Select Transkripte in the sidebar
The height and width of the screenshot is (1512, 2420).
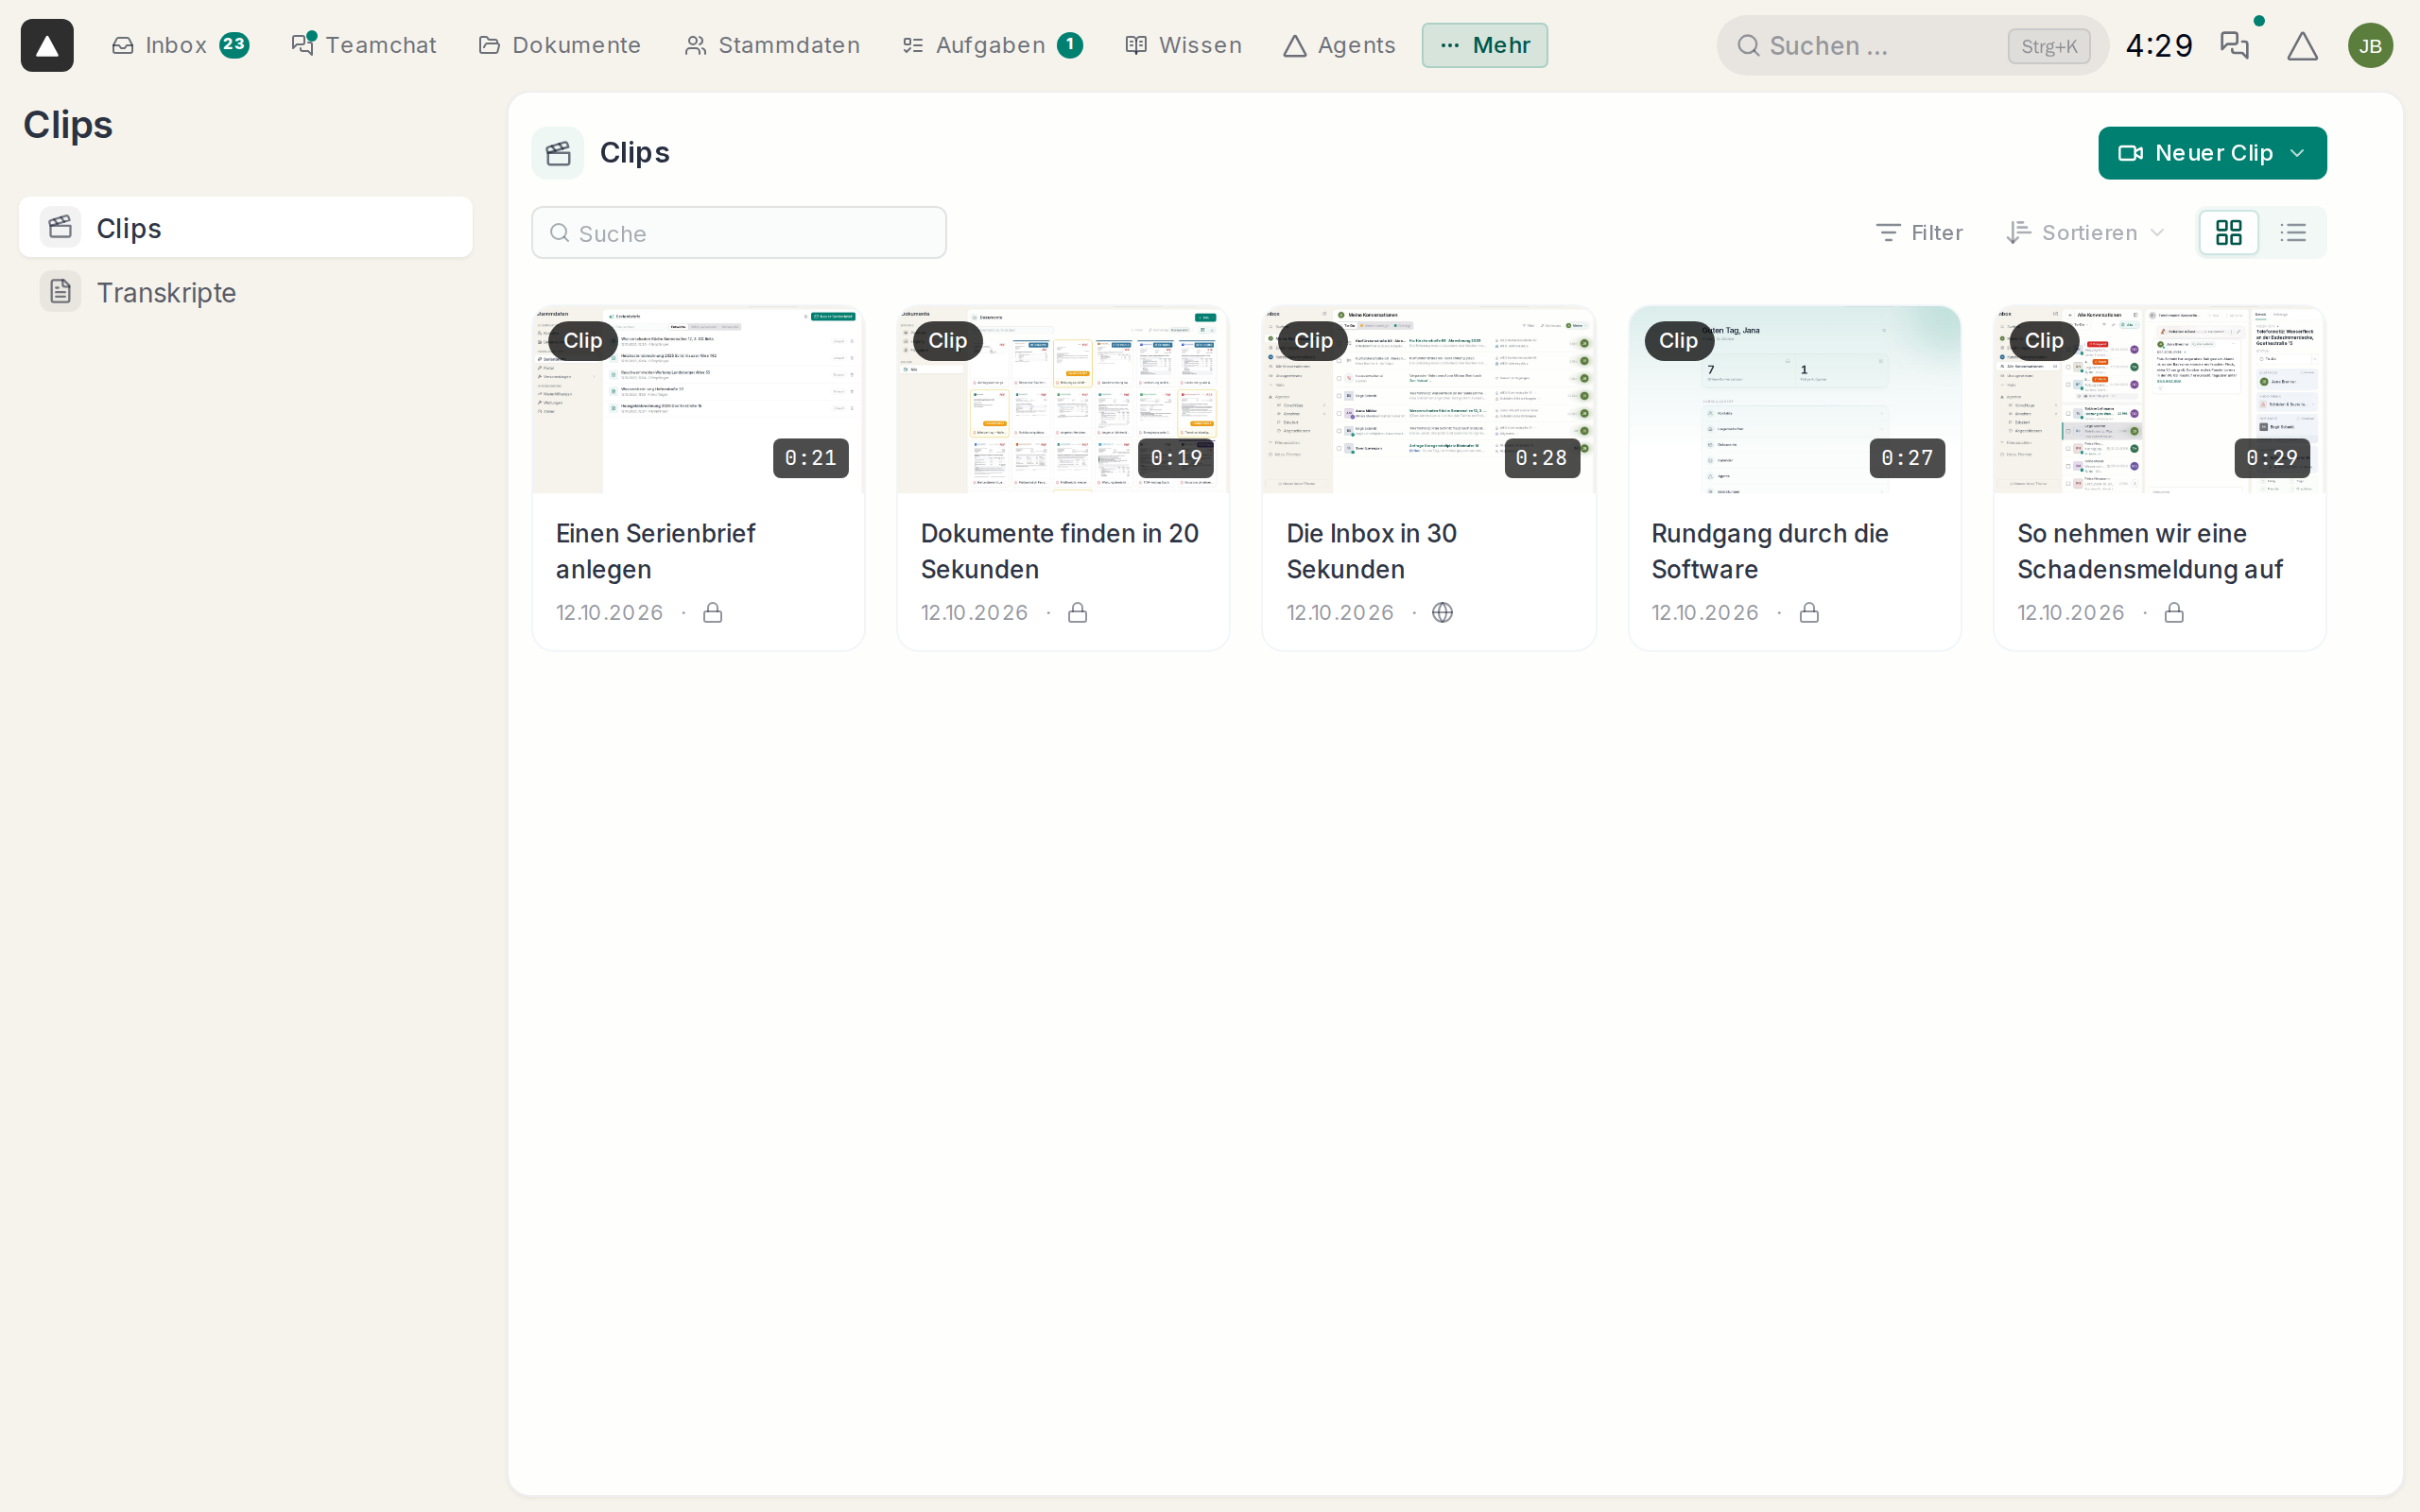(246, 292)
